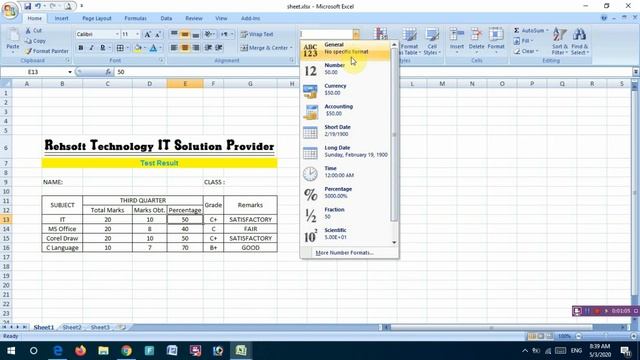
Task: Select Scientific format option
Action: (x=345, y=235)
